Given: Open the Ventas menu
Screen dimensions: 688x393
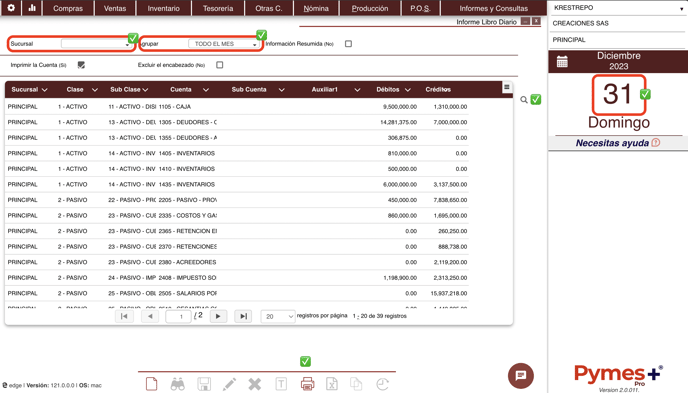Looking at the screenshot, I should 115,8.
